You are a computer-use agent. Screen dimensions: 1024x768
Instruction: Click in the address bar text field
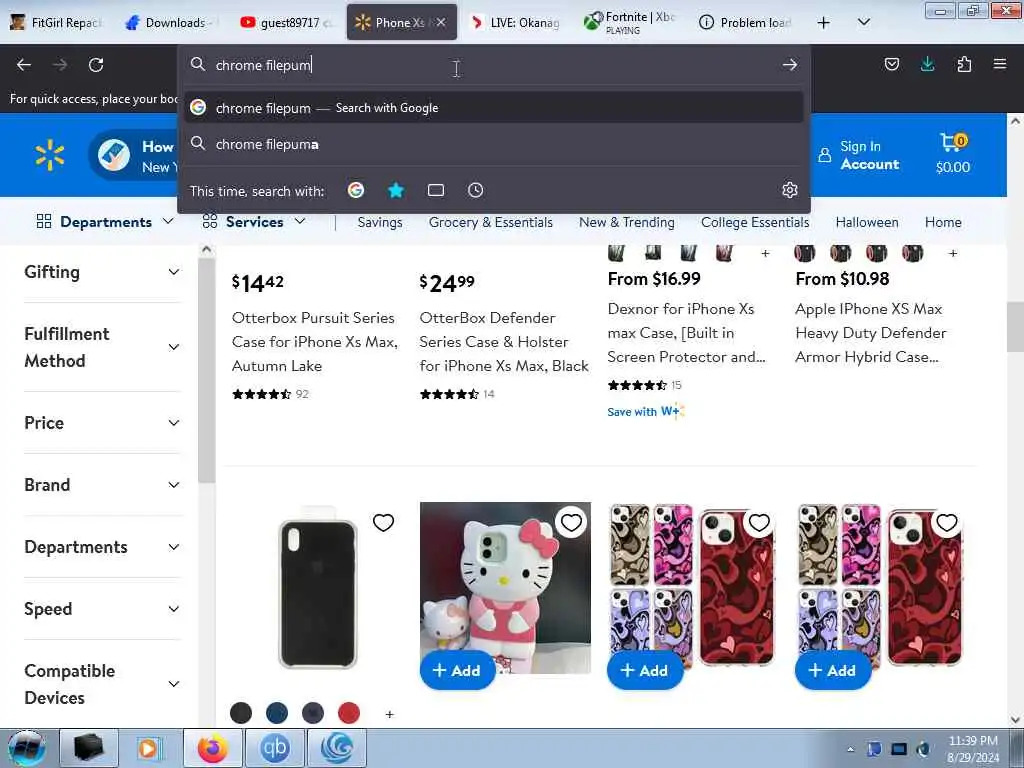tap(494, 65)
